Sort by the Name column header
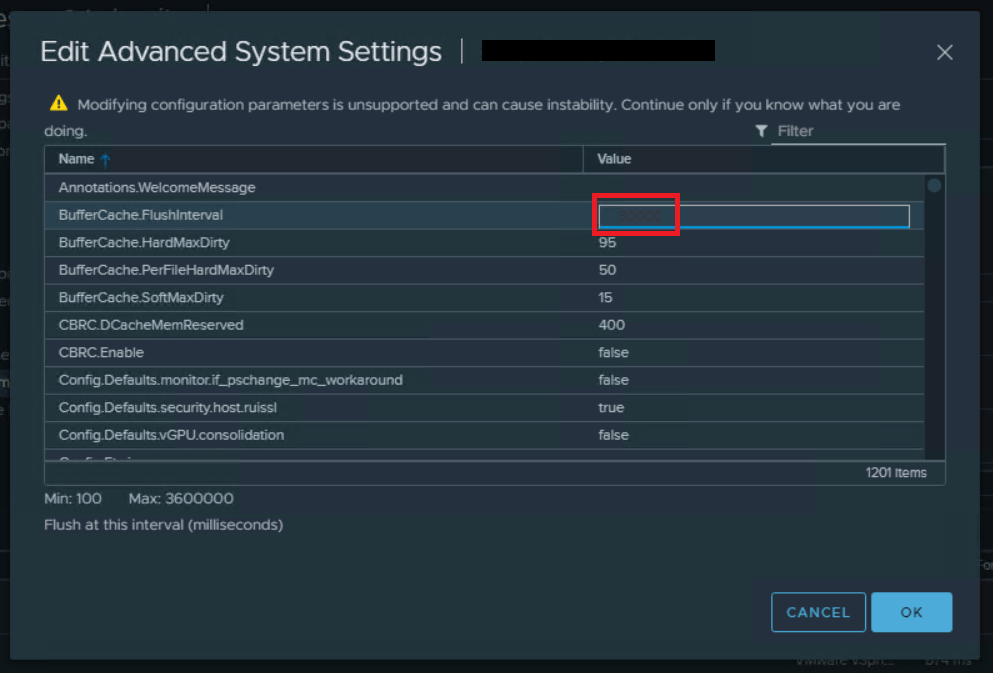 click(x=76, y=159)
